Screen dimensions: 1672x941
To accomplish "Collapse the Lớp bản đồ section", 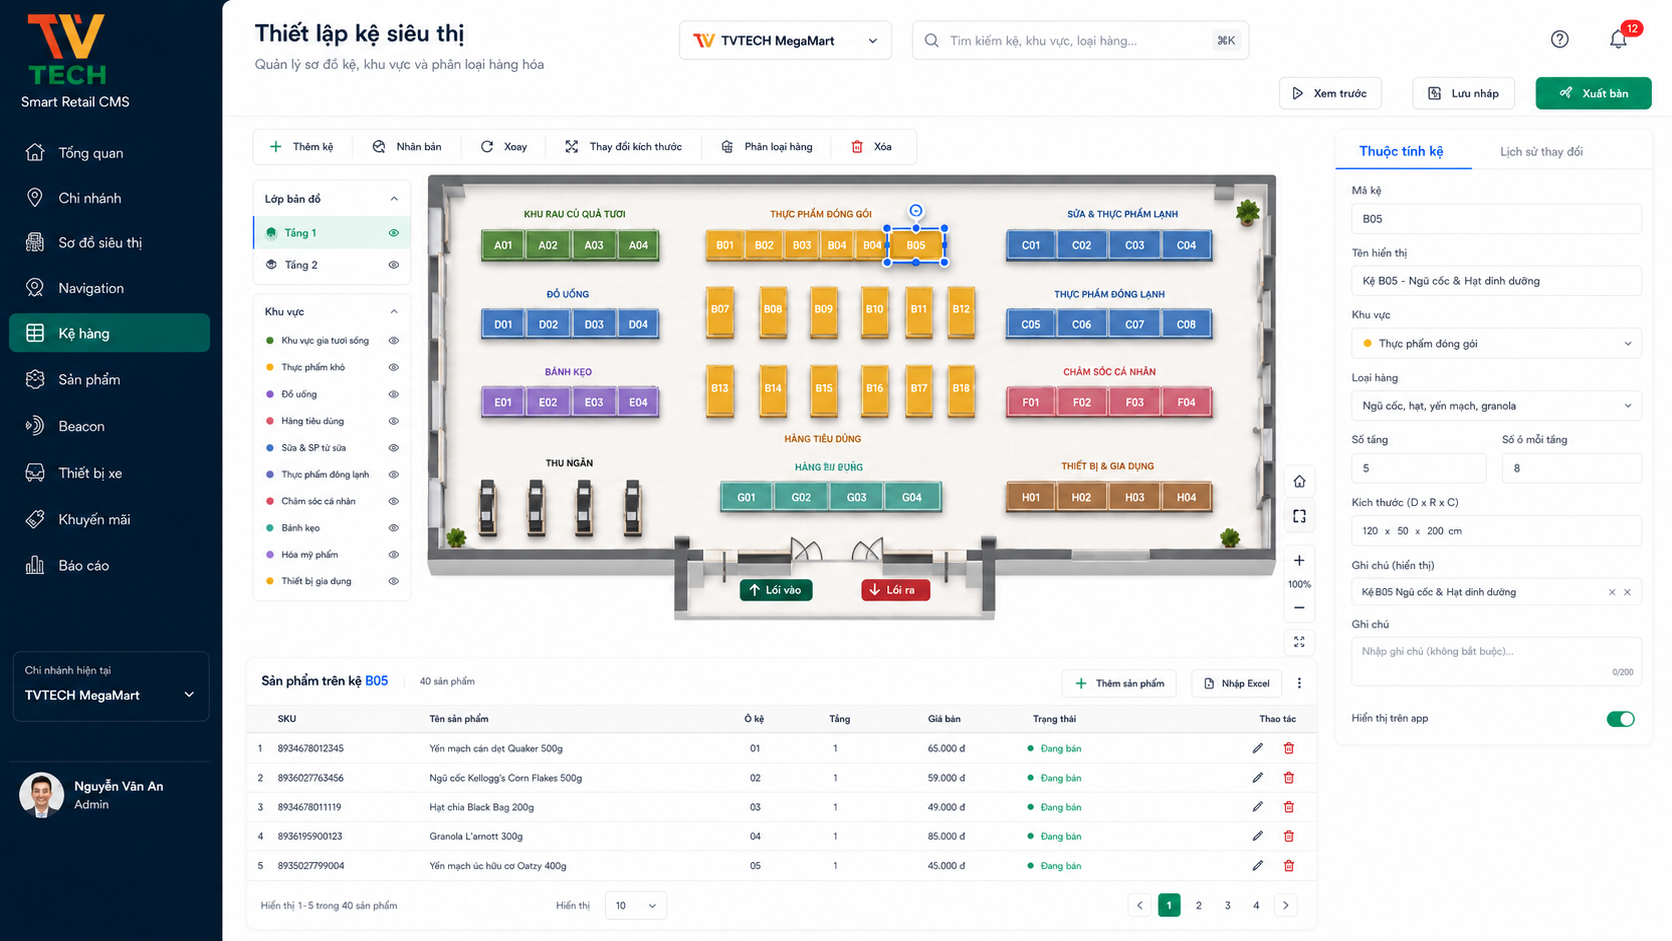I will [393, 198].
